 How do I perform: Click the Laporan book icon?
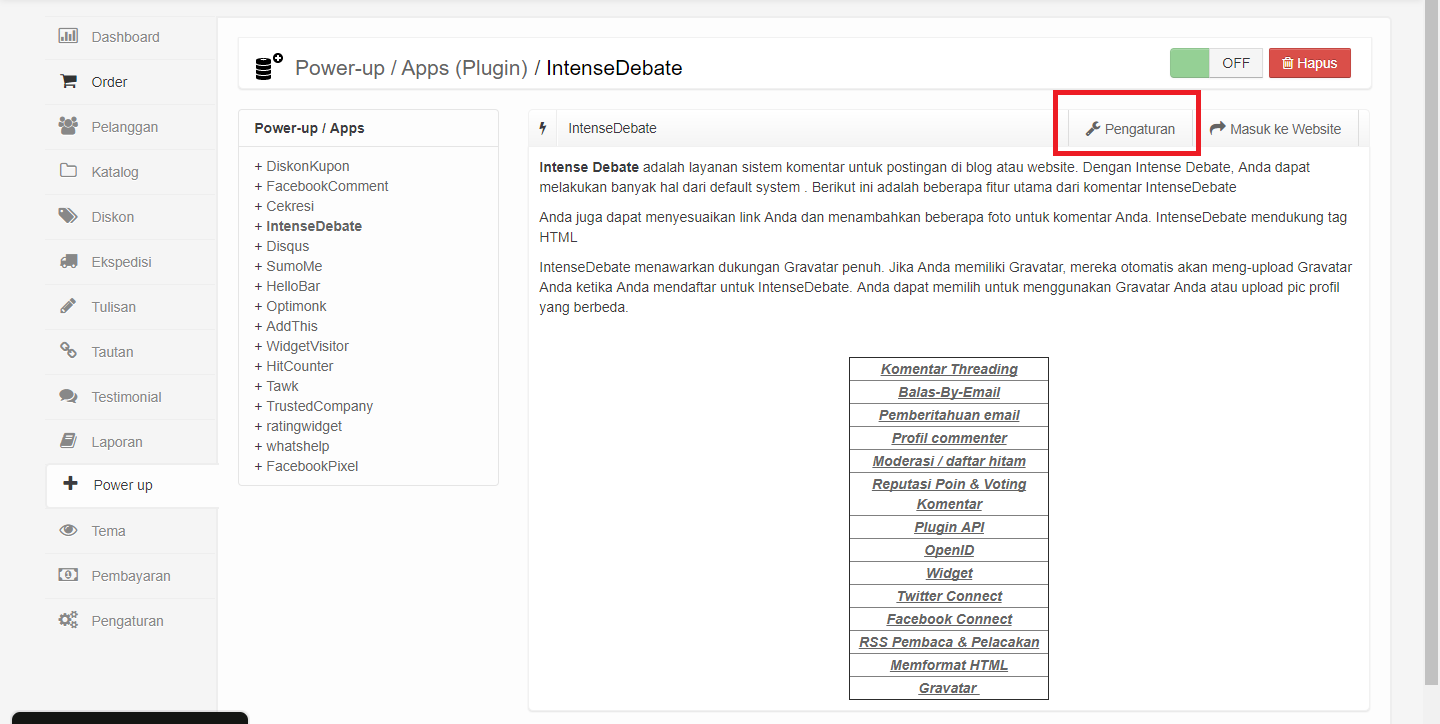[x=68, y=441]
